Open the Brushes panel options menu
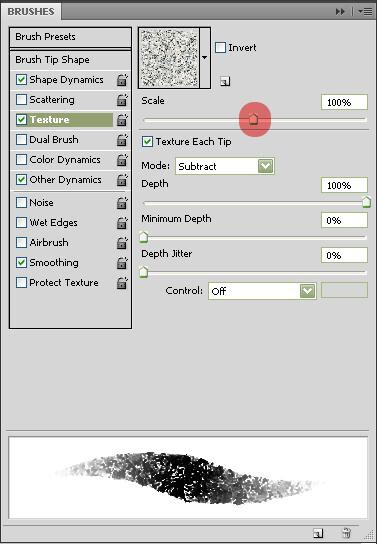Viewport: 377px width, 544px height. pyautogui.click(x=365, y=12)
